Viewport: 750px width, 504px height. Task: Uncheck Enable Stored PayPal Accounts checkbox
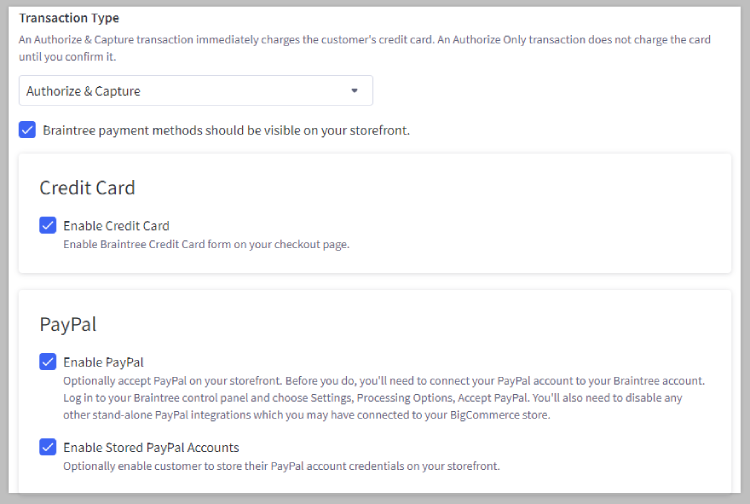pyautogui.click(x=47, y=447)
